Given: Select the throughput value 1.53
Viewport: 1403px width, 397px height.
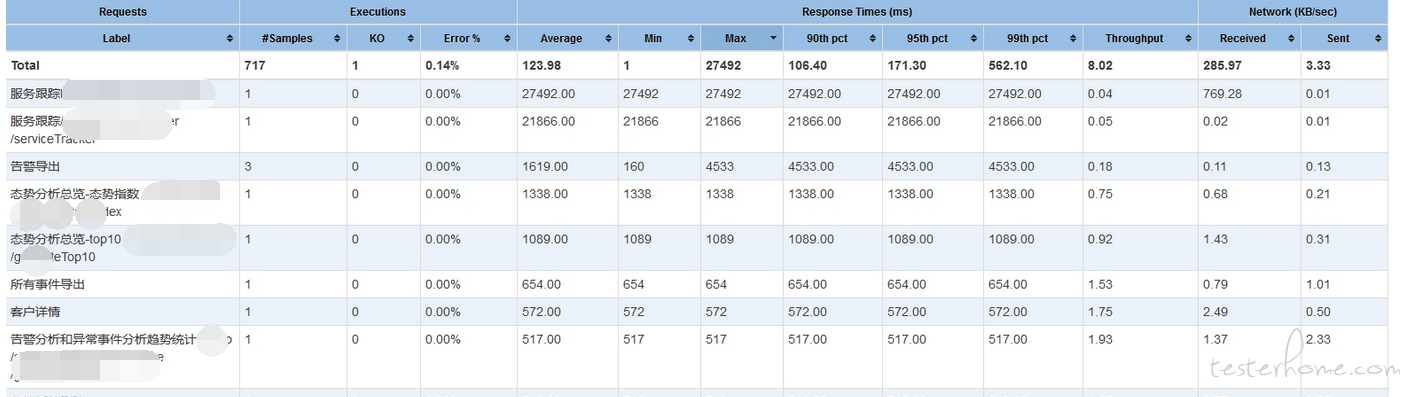Looking at the screenshot, I should click(x=1099, y=285).
